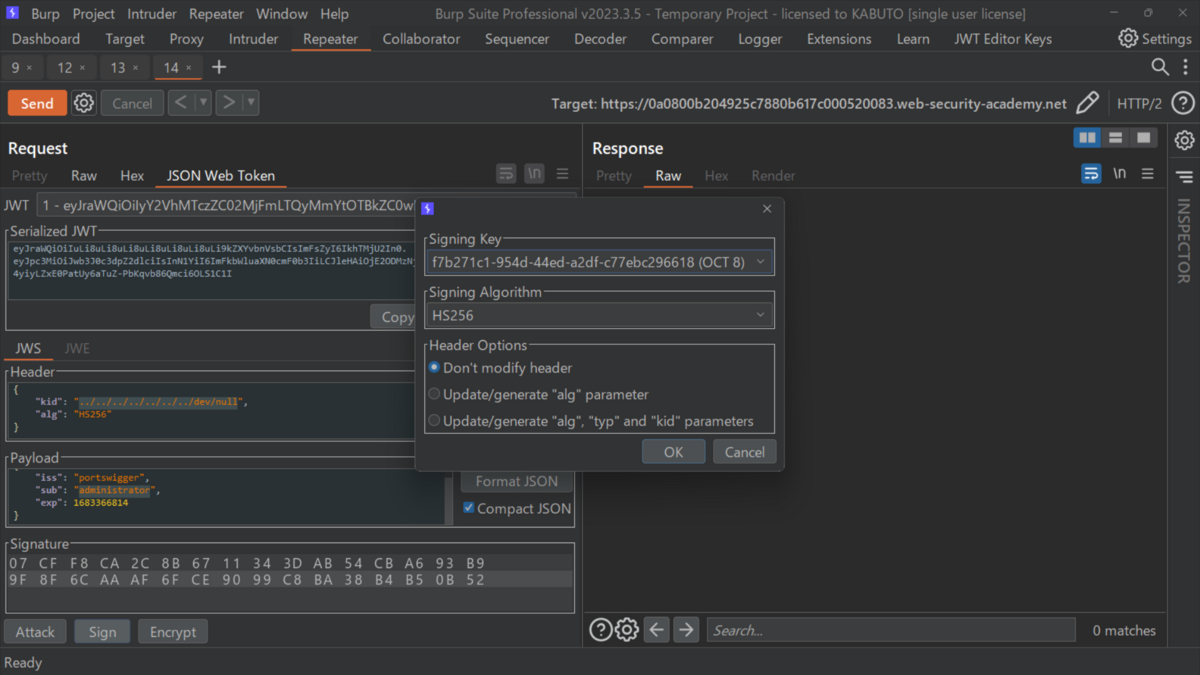
Task: Click the Serialized JWT text area
Action: point(211,270)
